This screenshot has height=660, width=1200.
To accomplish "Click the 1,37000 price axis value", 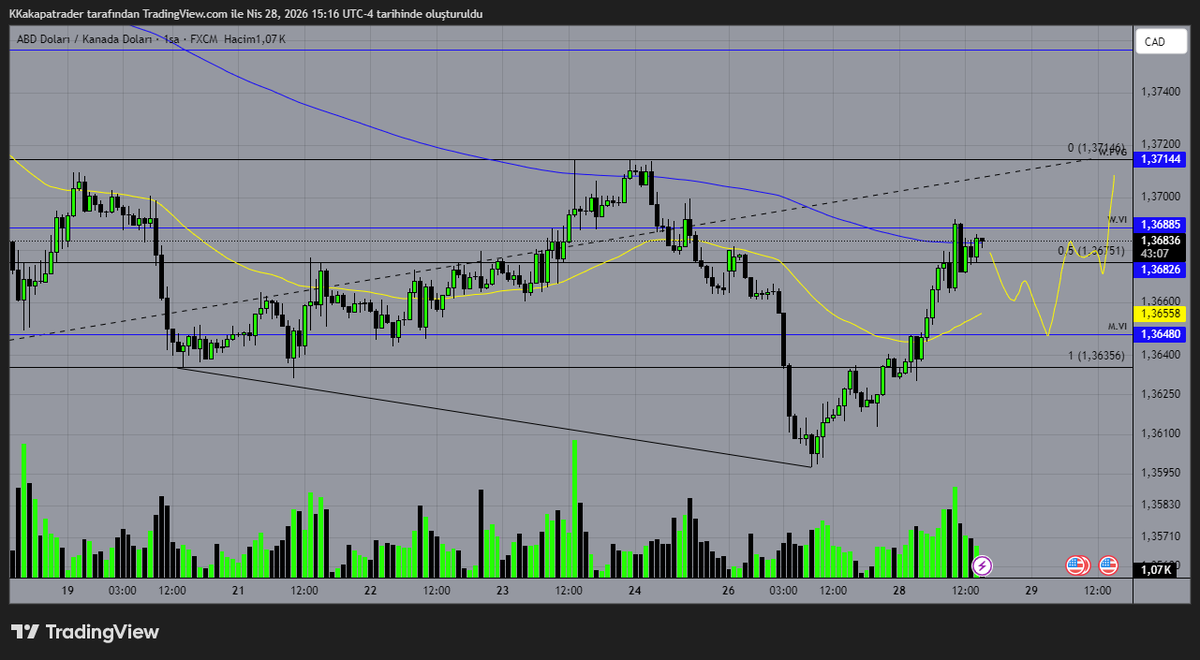I will point(1161,197).
